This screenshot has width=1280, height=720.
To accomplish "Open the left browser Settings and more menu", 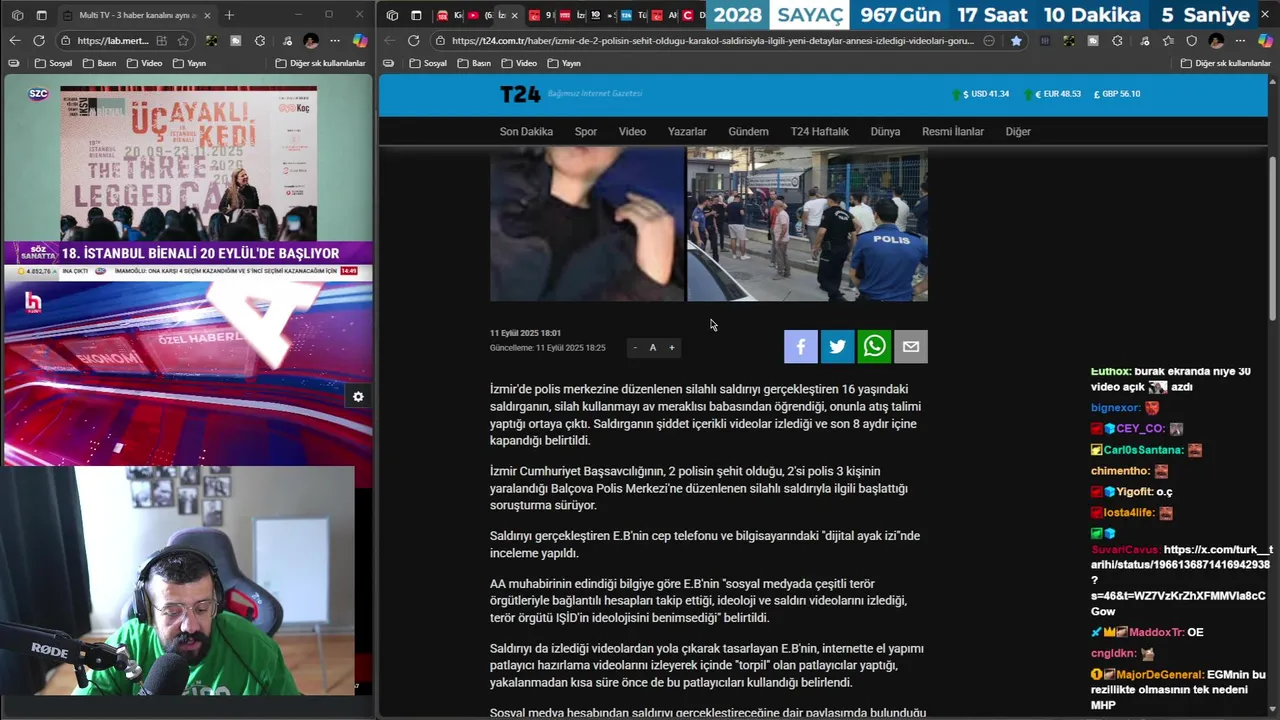I will (x=335, y=40).
